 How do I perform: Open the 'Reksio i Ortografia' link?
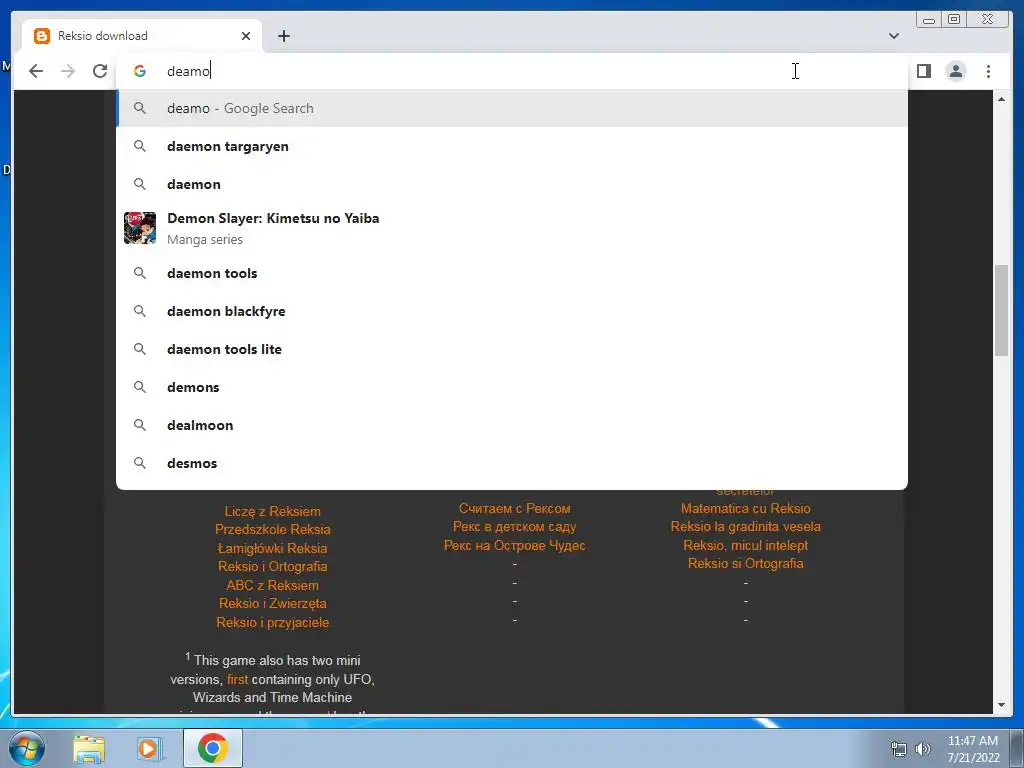pyautogui.click(x=272, y=566)
